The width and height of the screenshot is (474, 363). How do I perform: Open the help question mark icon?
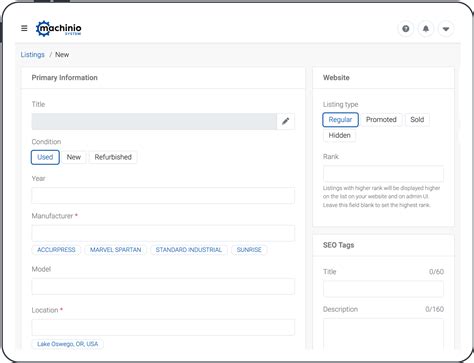[x=406, y=29]
